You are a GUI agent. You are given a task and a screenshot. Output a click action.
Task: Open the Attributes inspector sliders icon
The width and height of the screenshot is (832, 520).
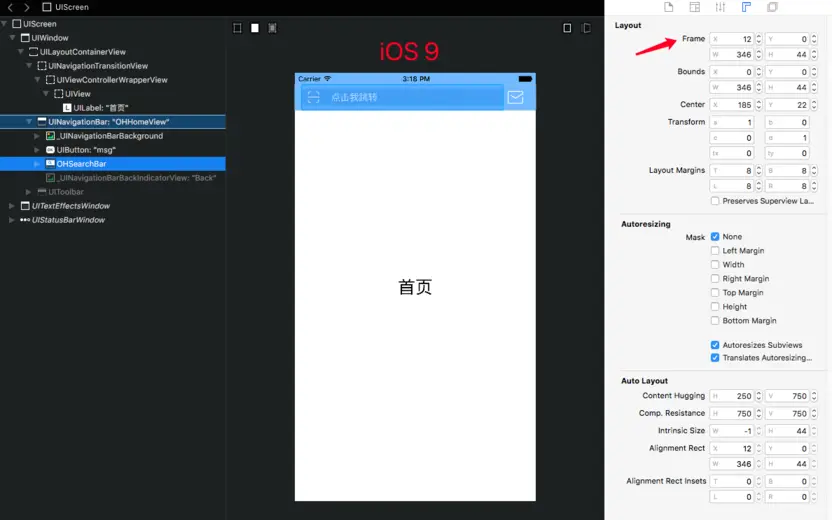coord(720,7)
